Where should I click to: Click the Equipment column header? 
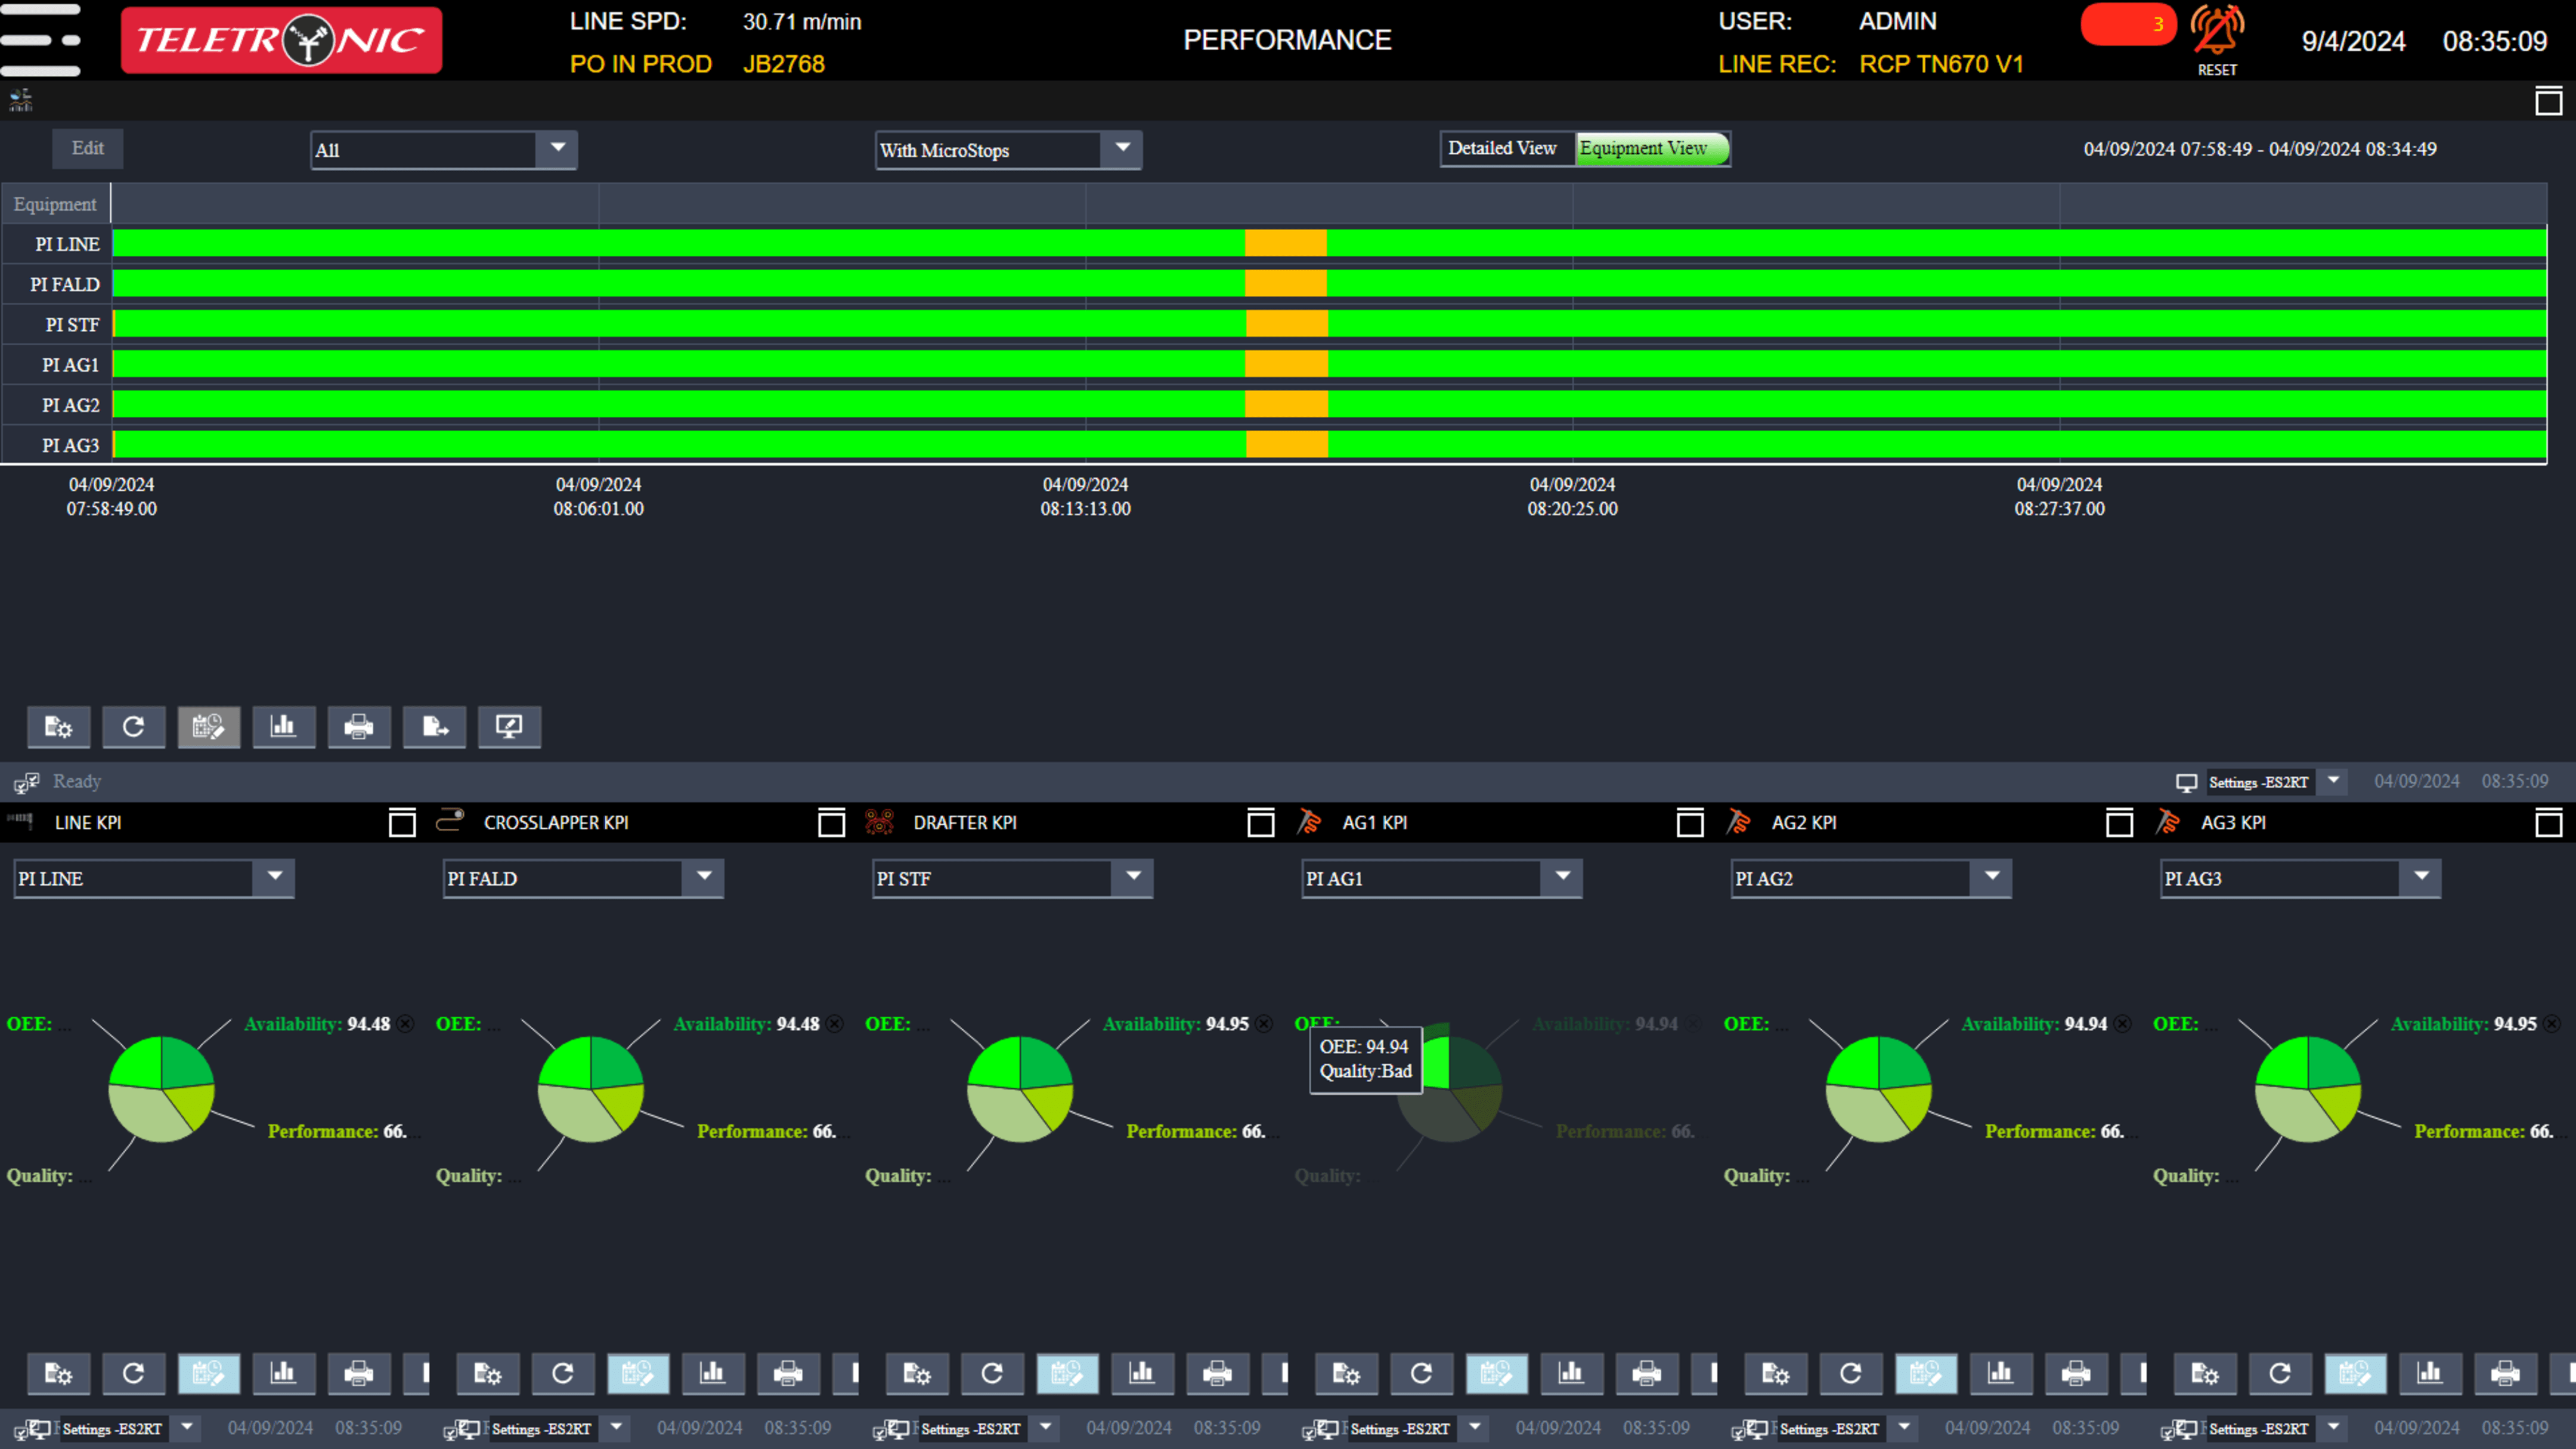(x=55, y=204)
